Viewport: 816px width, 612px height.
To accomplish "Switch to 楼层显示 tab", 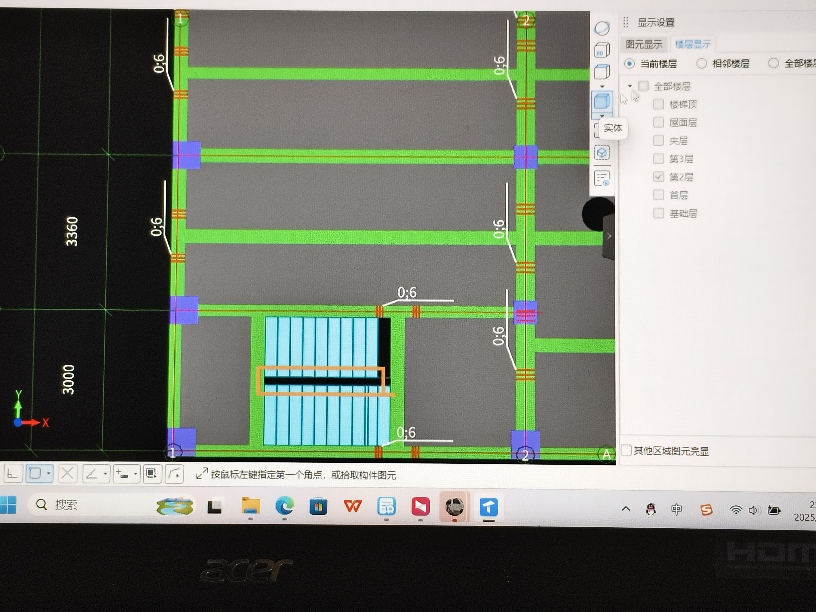I will (x=692, y=44).
